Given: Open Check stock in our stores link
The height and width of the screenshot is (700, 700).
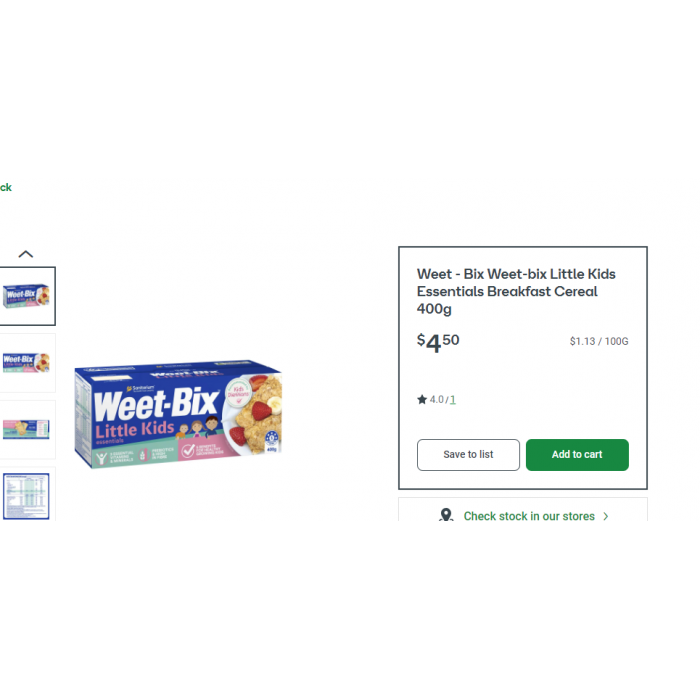Looking at the screenshot, I should pos(529,516).
